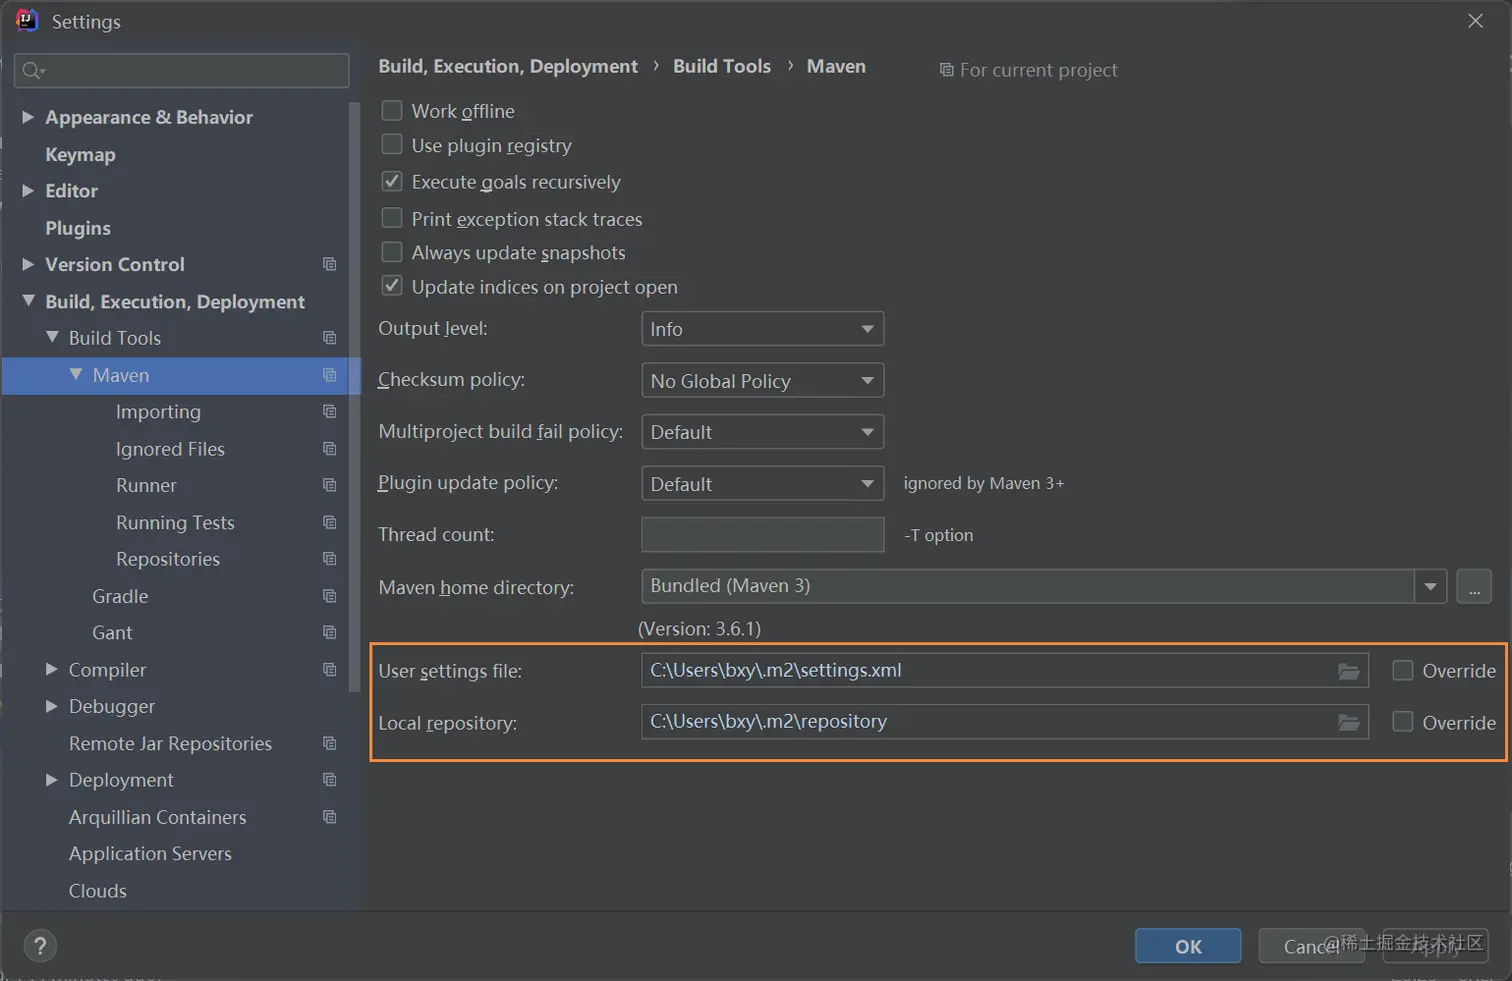
Task: Click the Cancel button
Action: 1311,946
